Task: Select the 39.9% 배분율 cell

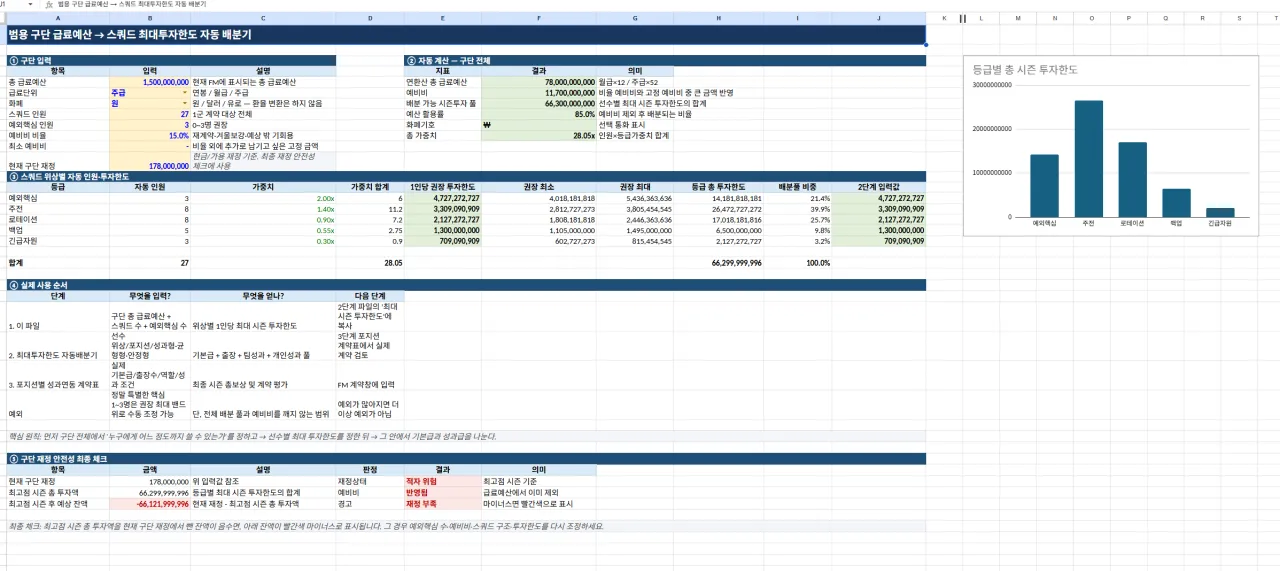Action: click(x=798, y=209)
